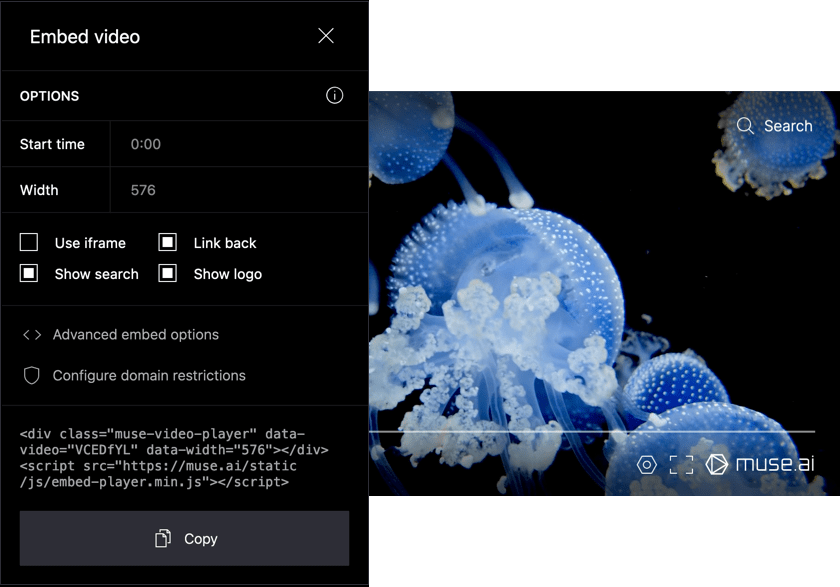Enable the Use iframe checkbox
The height and width of the screenshot is (587, 840).
click(x=29, y=243)
